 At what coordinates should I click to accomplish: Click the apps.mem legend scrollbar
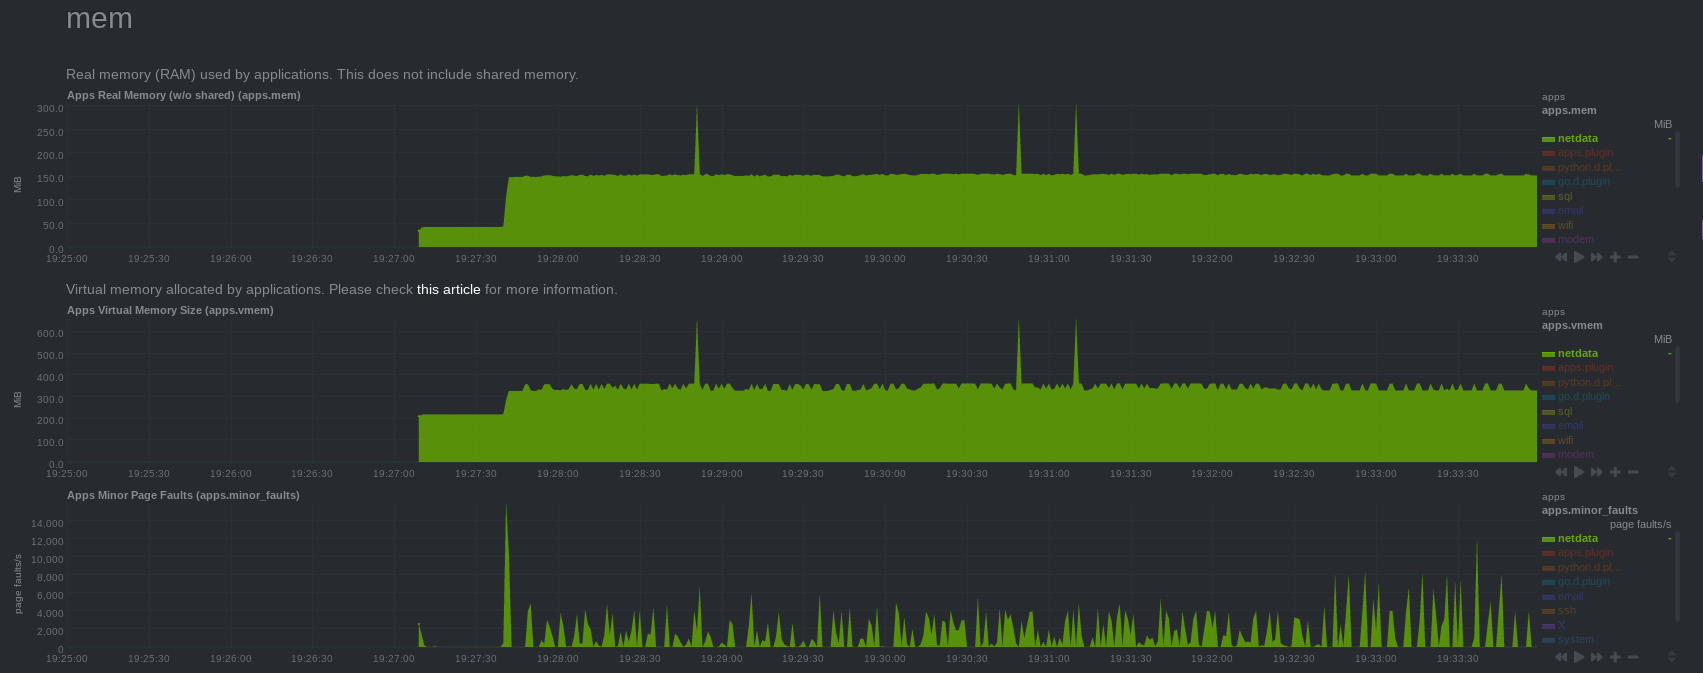1677,160
